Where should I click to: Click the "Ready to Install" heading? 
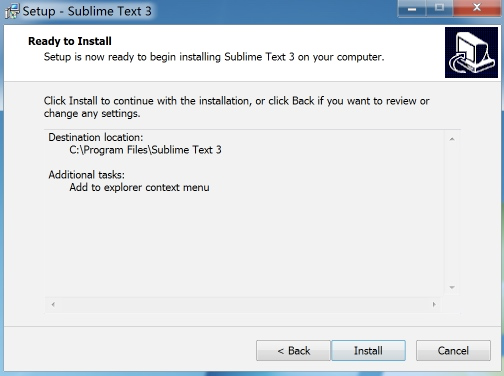point(70,41)
